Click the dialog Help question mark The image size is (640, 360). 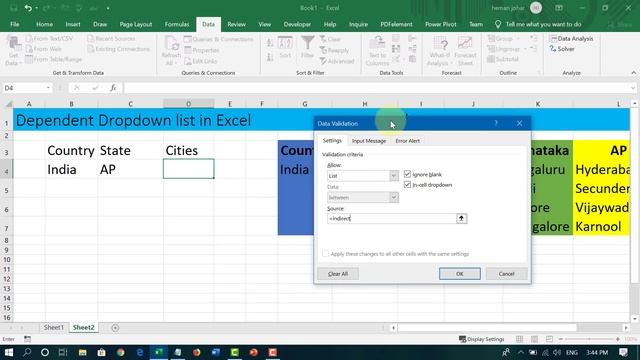coord(496,123)
